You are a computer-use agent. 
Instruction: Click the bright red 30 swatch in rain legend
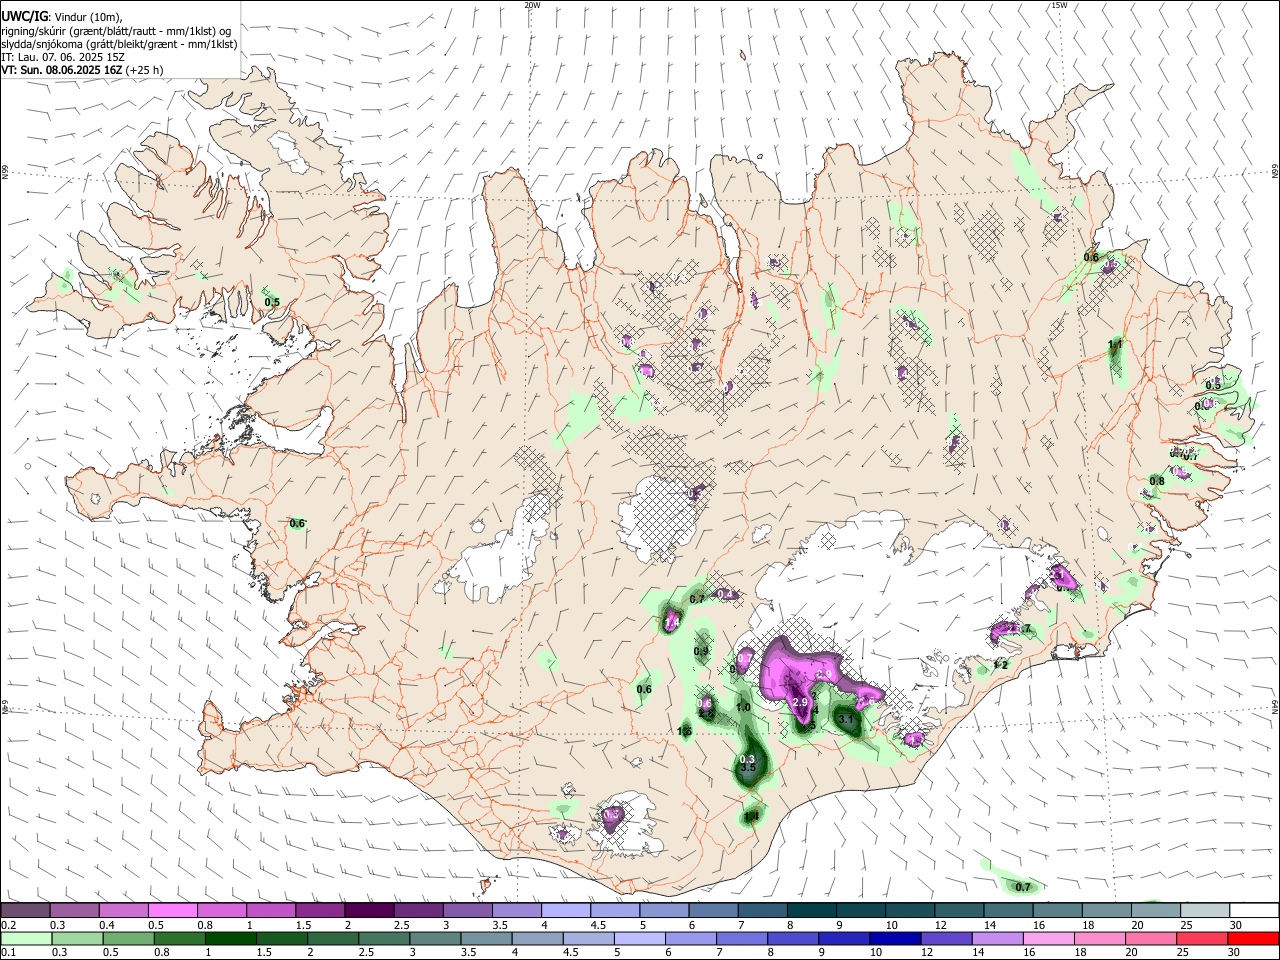(x=1252, y=938)
